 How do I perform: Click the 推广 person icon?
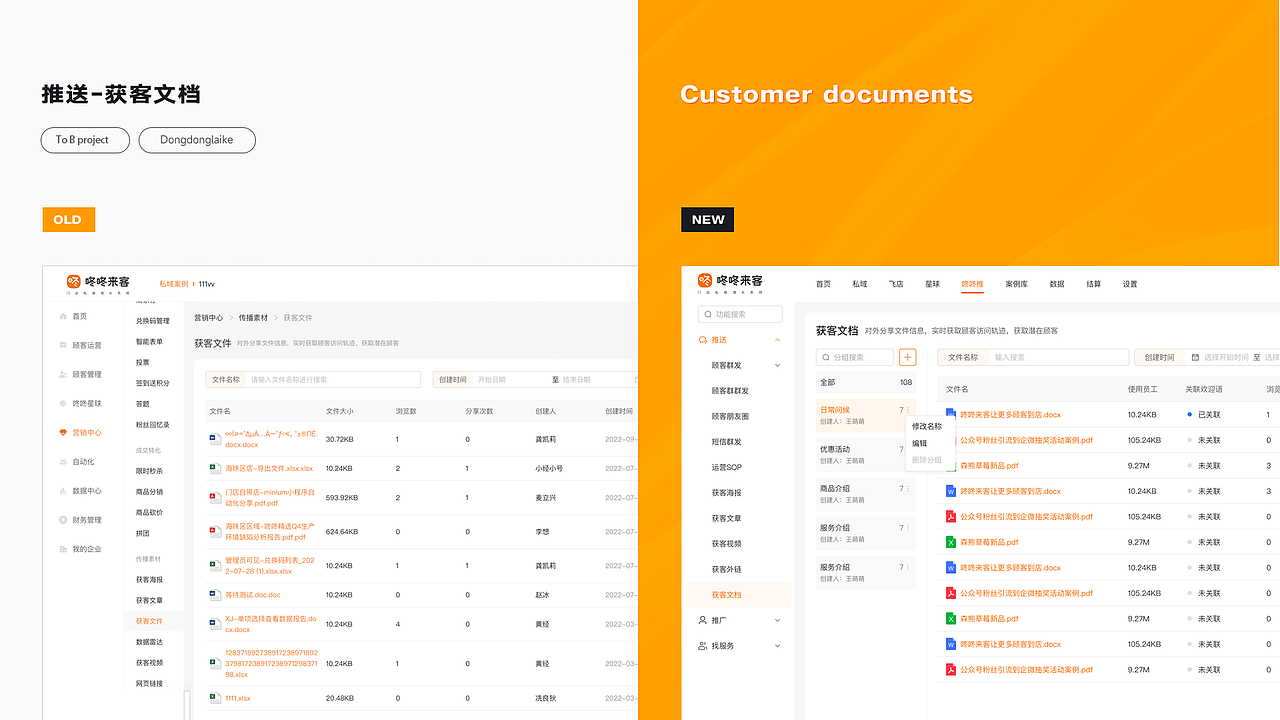[703, 620]
